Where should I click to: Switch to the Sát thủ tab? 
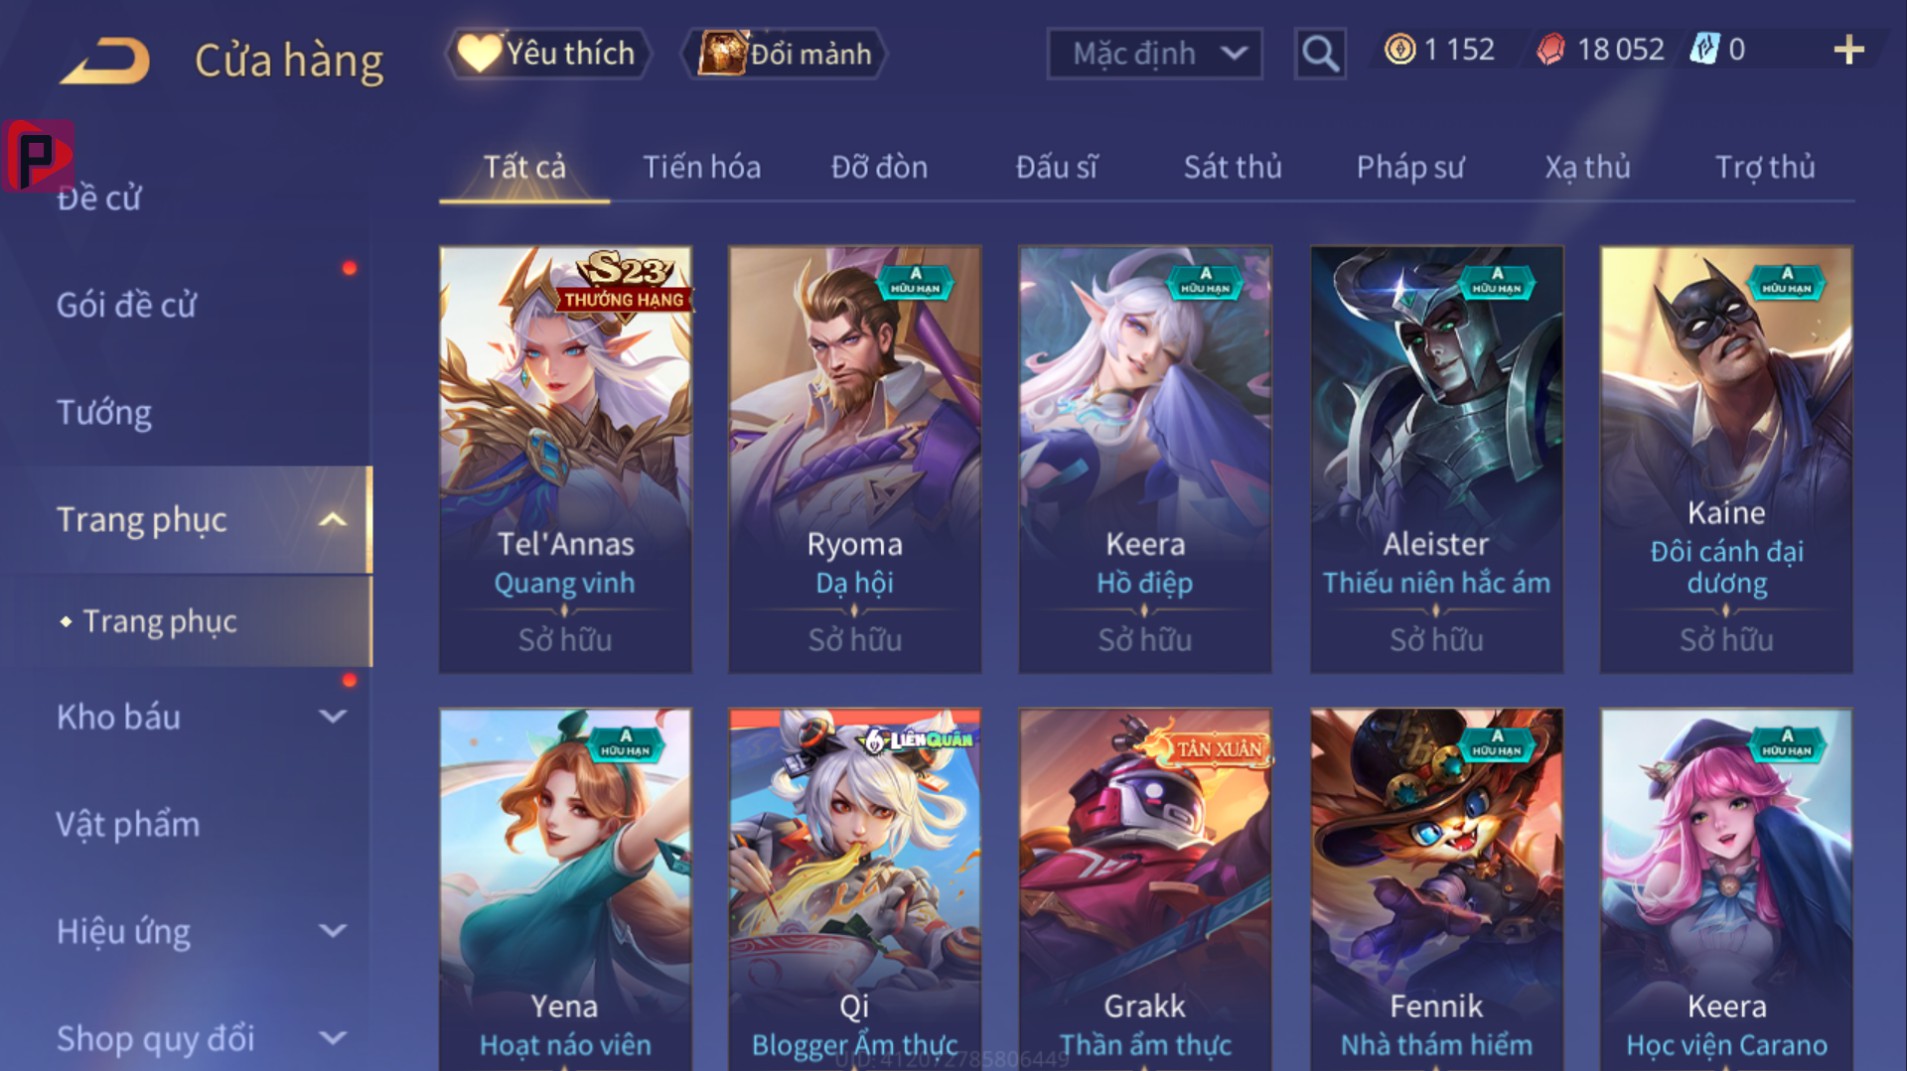coord(1232,167)
